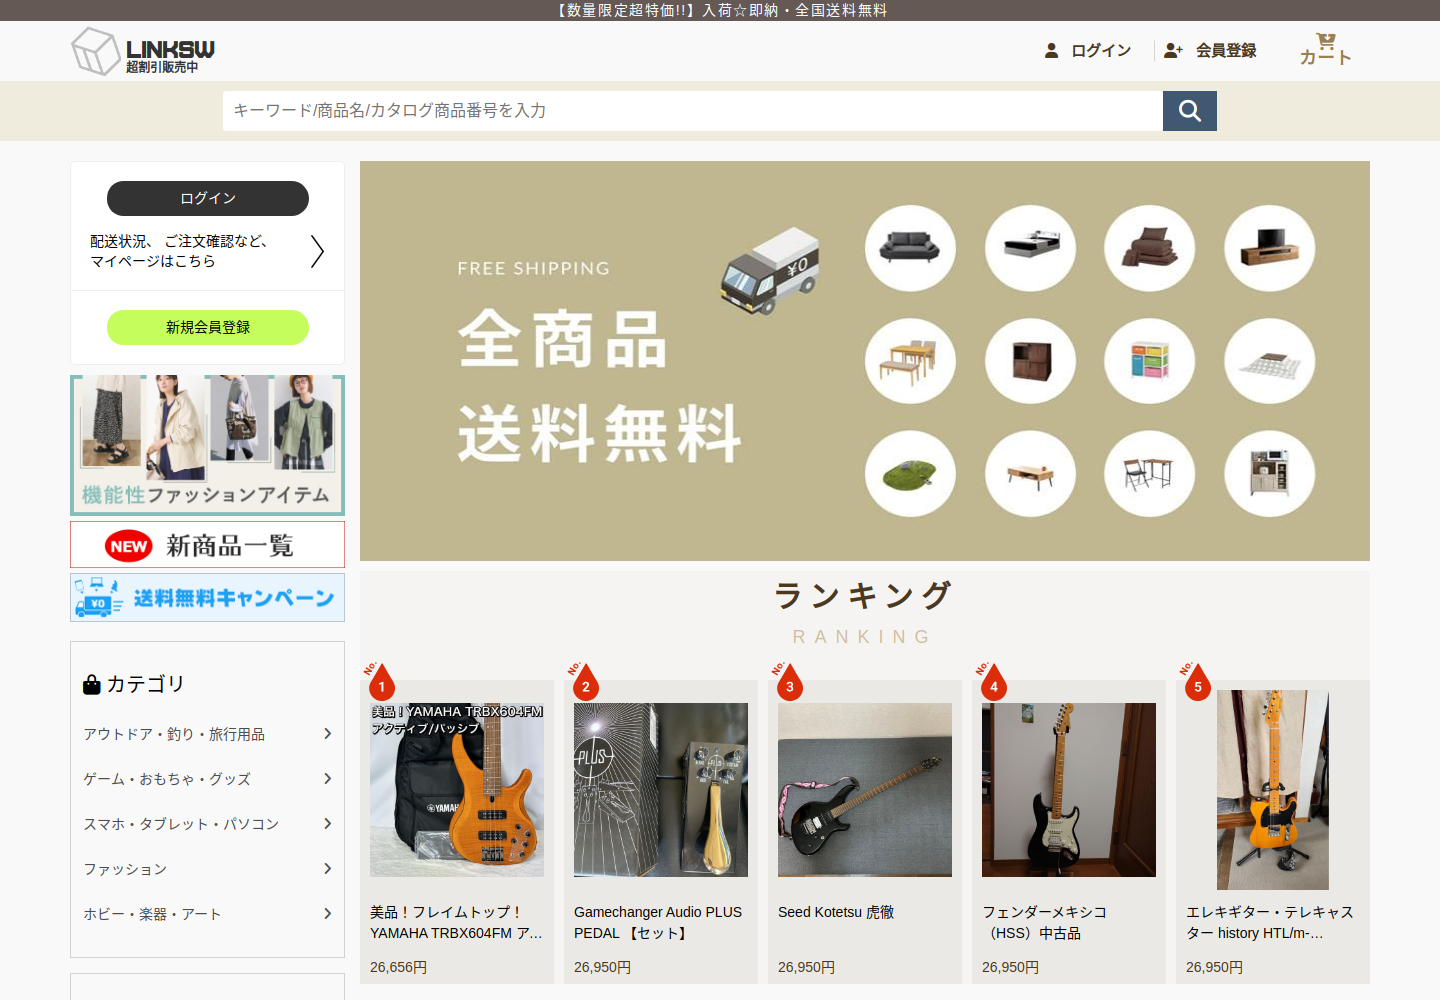This screenshot has width=1440, height=1000.
Task: Click price 26,656円
Action: [x=398, y=967]
